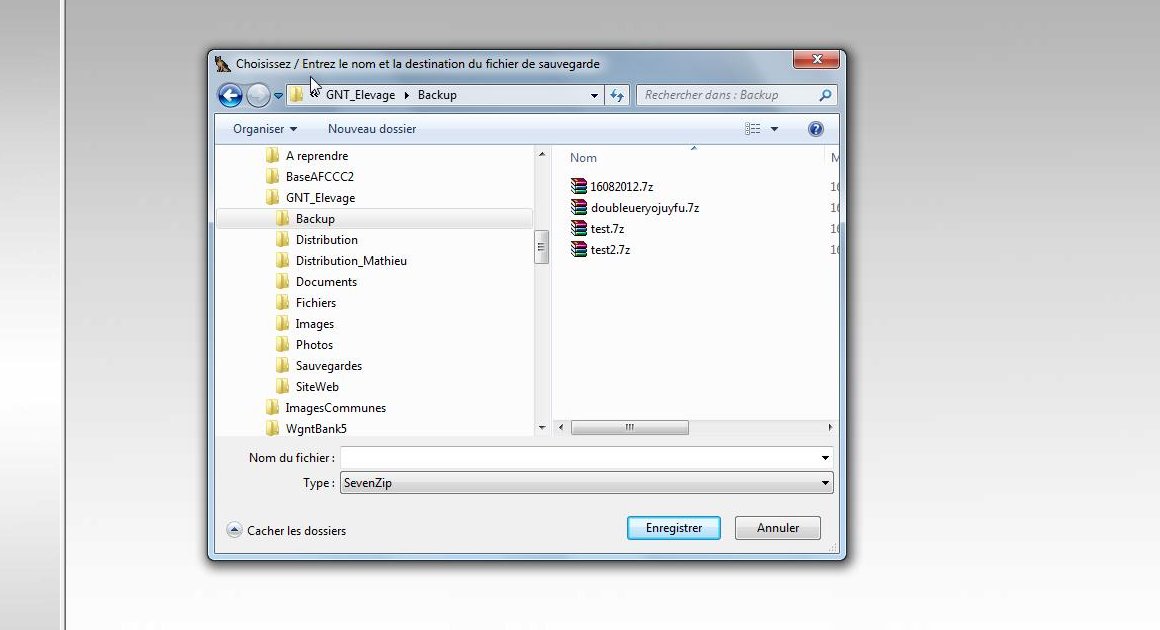Click the blue Back navigation arrow

[230, 96]
